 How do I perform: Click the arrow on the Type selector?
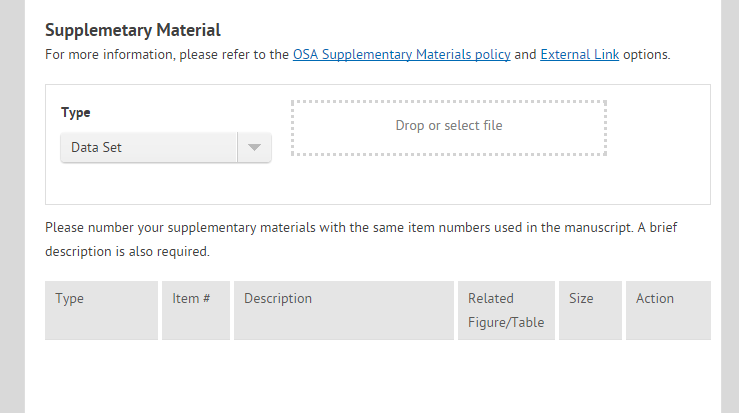(x=254, y=147)
